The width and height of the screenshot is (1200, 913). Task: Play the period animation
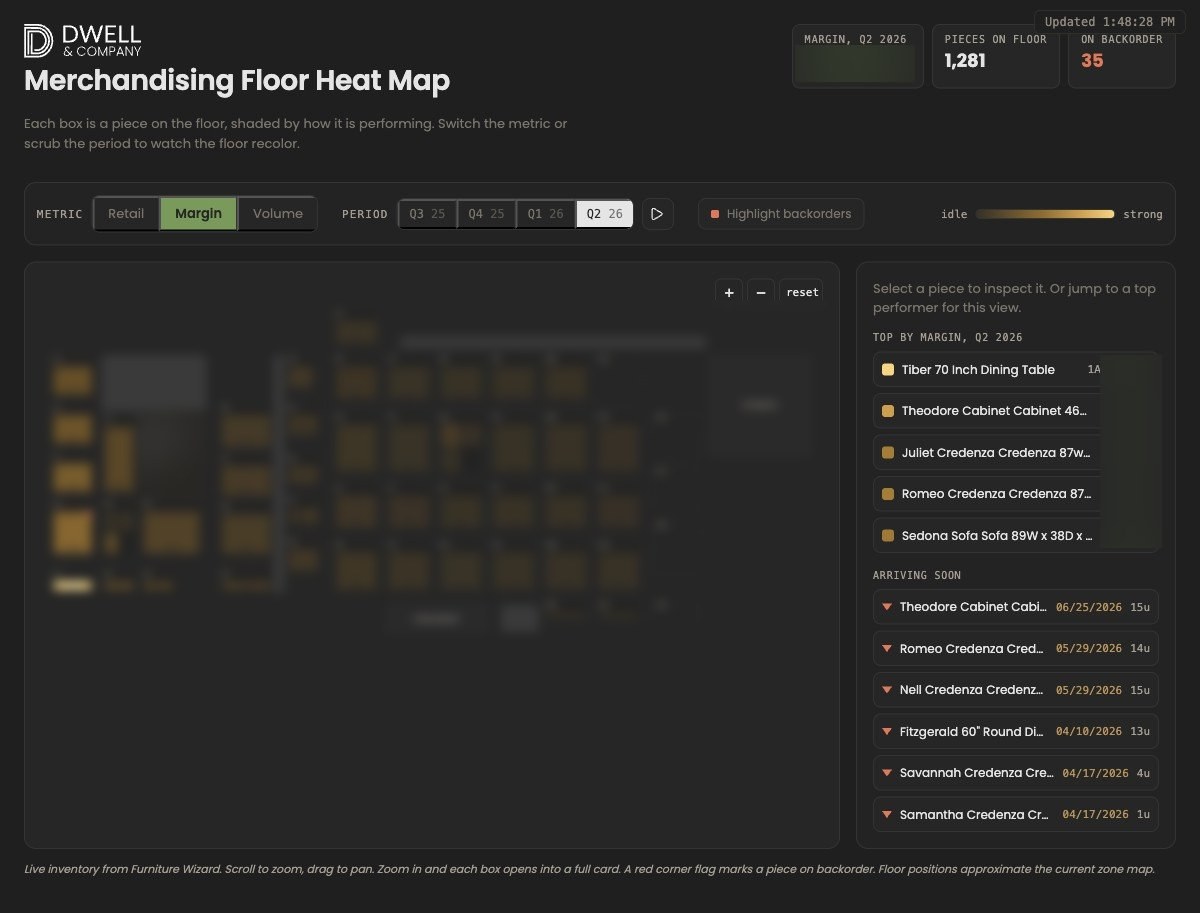(x=657, y=214)
